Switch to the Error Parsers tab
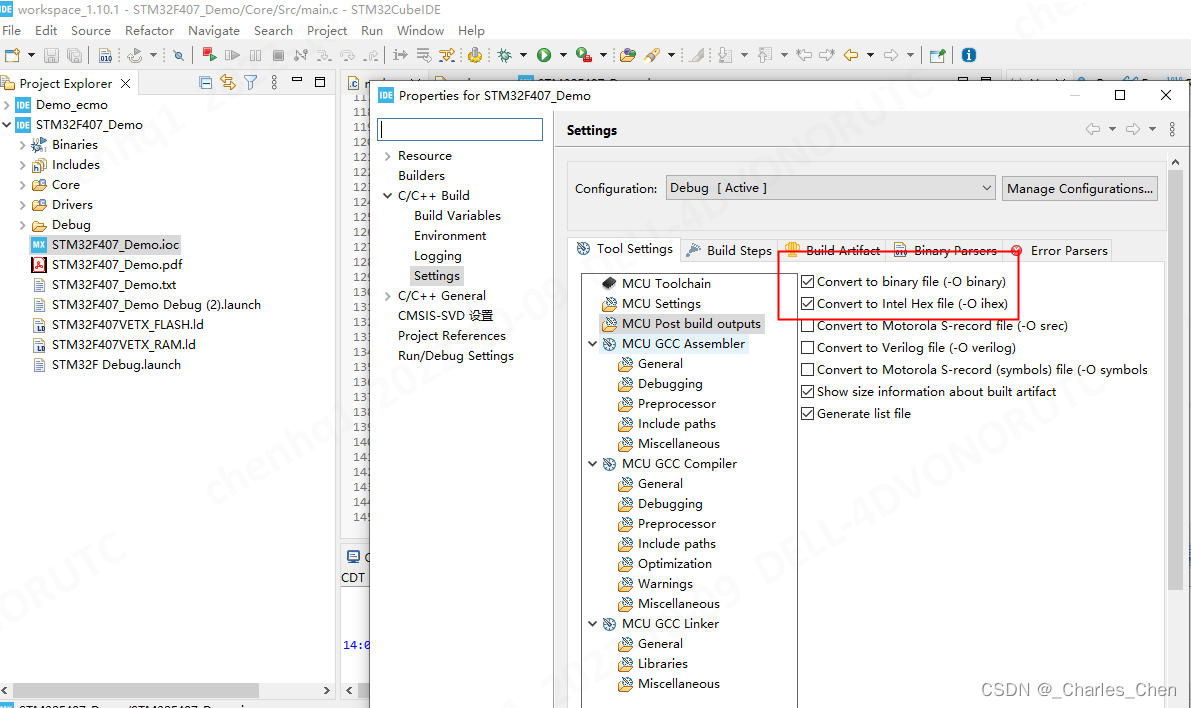The width and height of the screenshot is (1191, 708). pos(1060,251)
